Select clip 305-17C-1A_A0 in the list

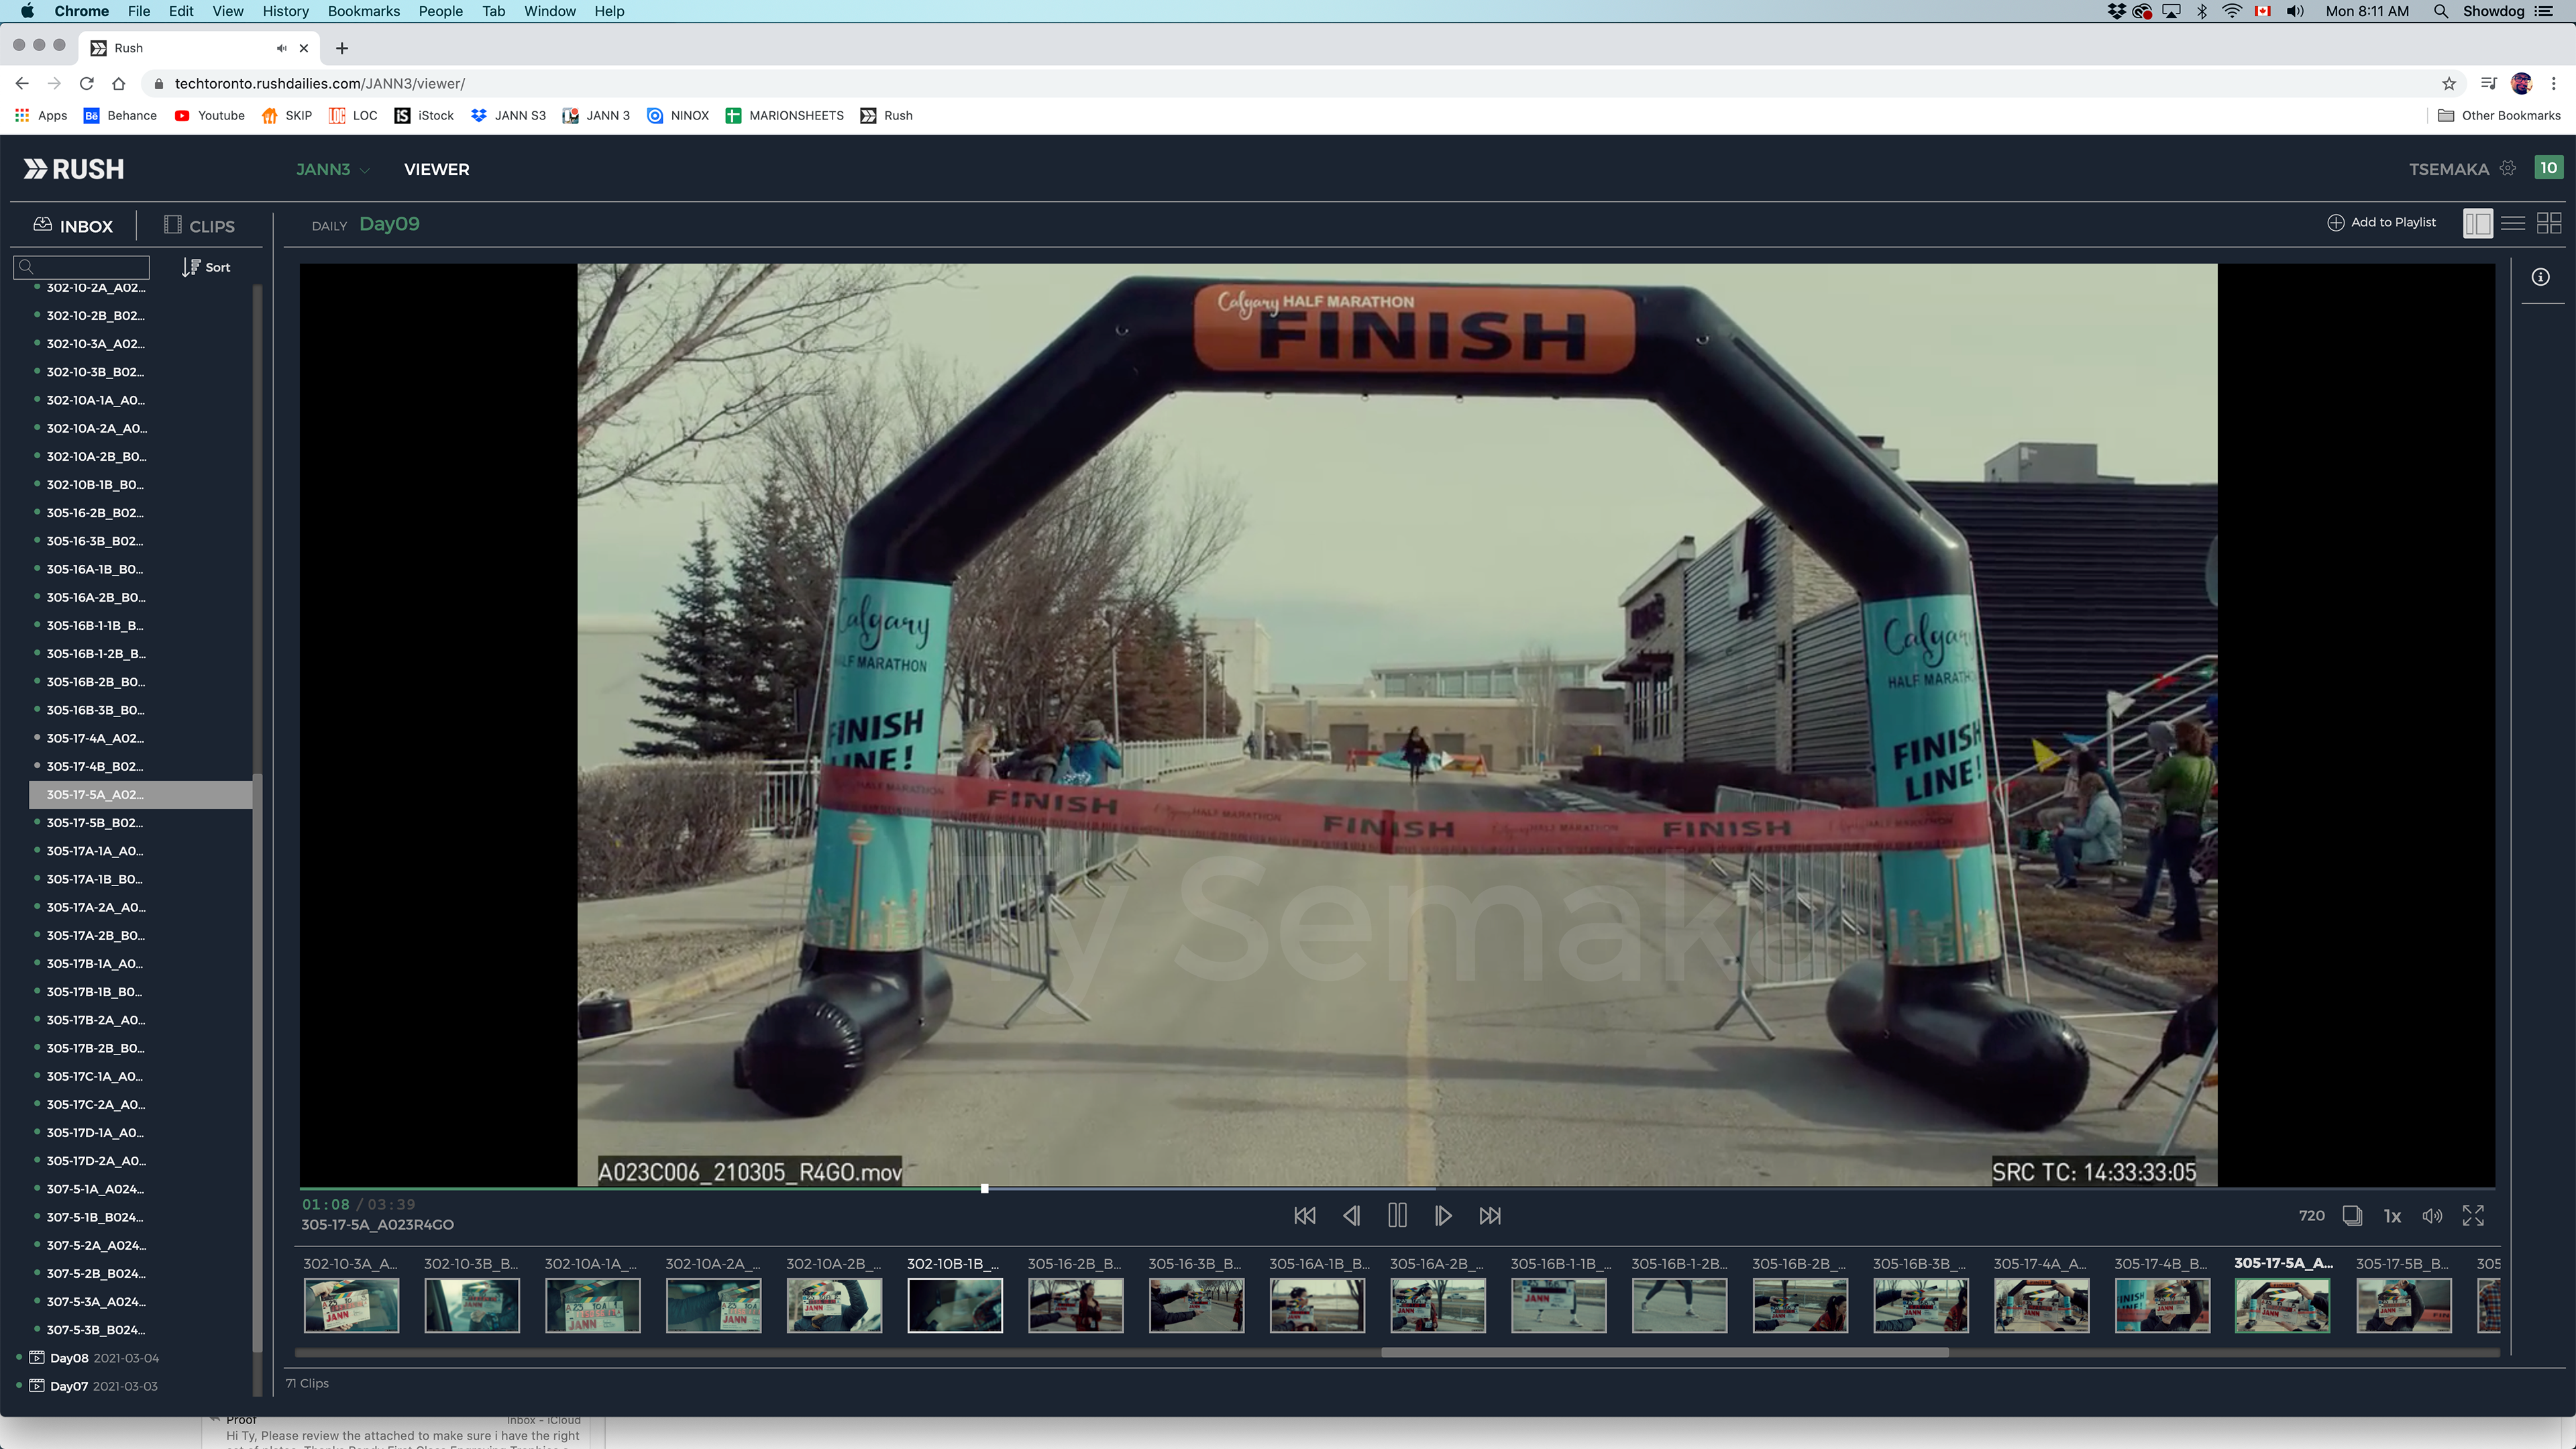point(94,1076)
